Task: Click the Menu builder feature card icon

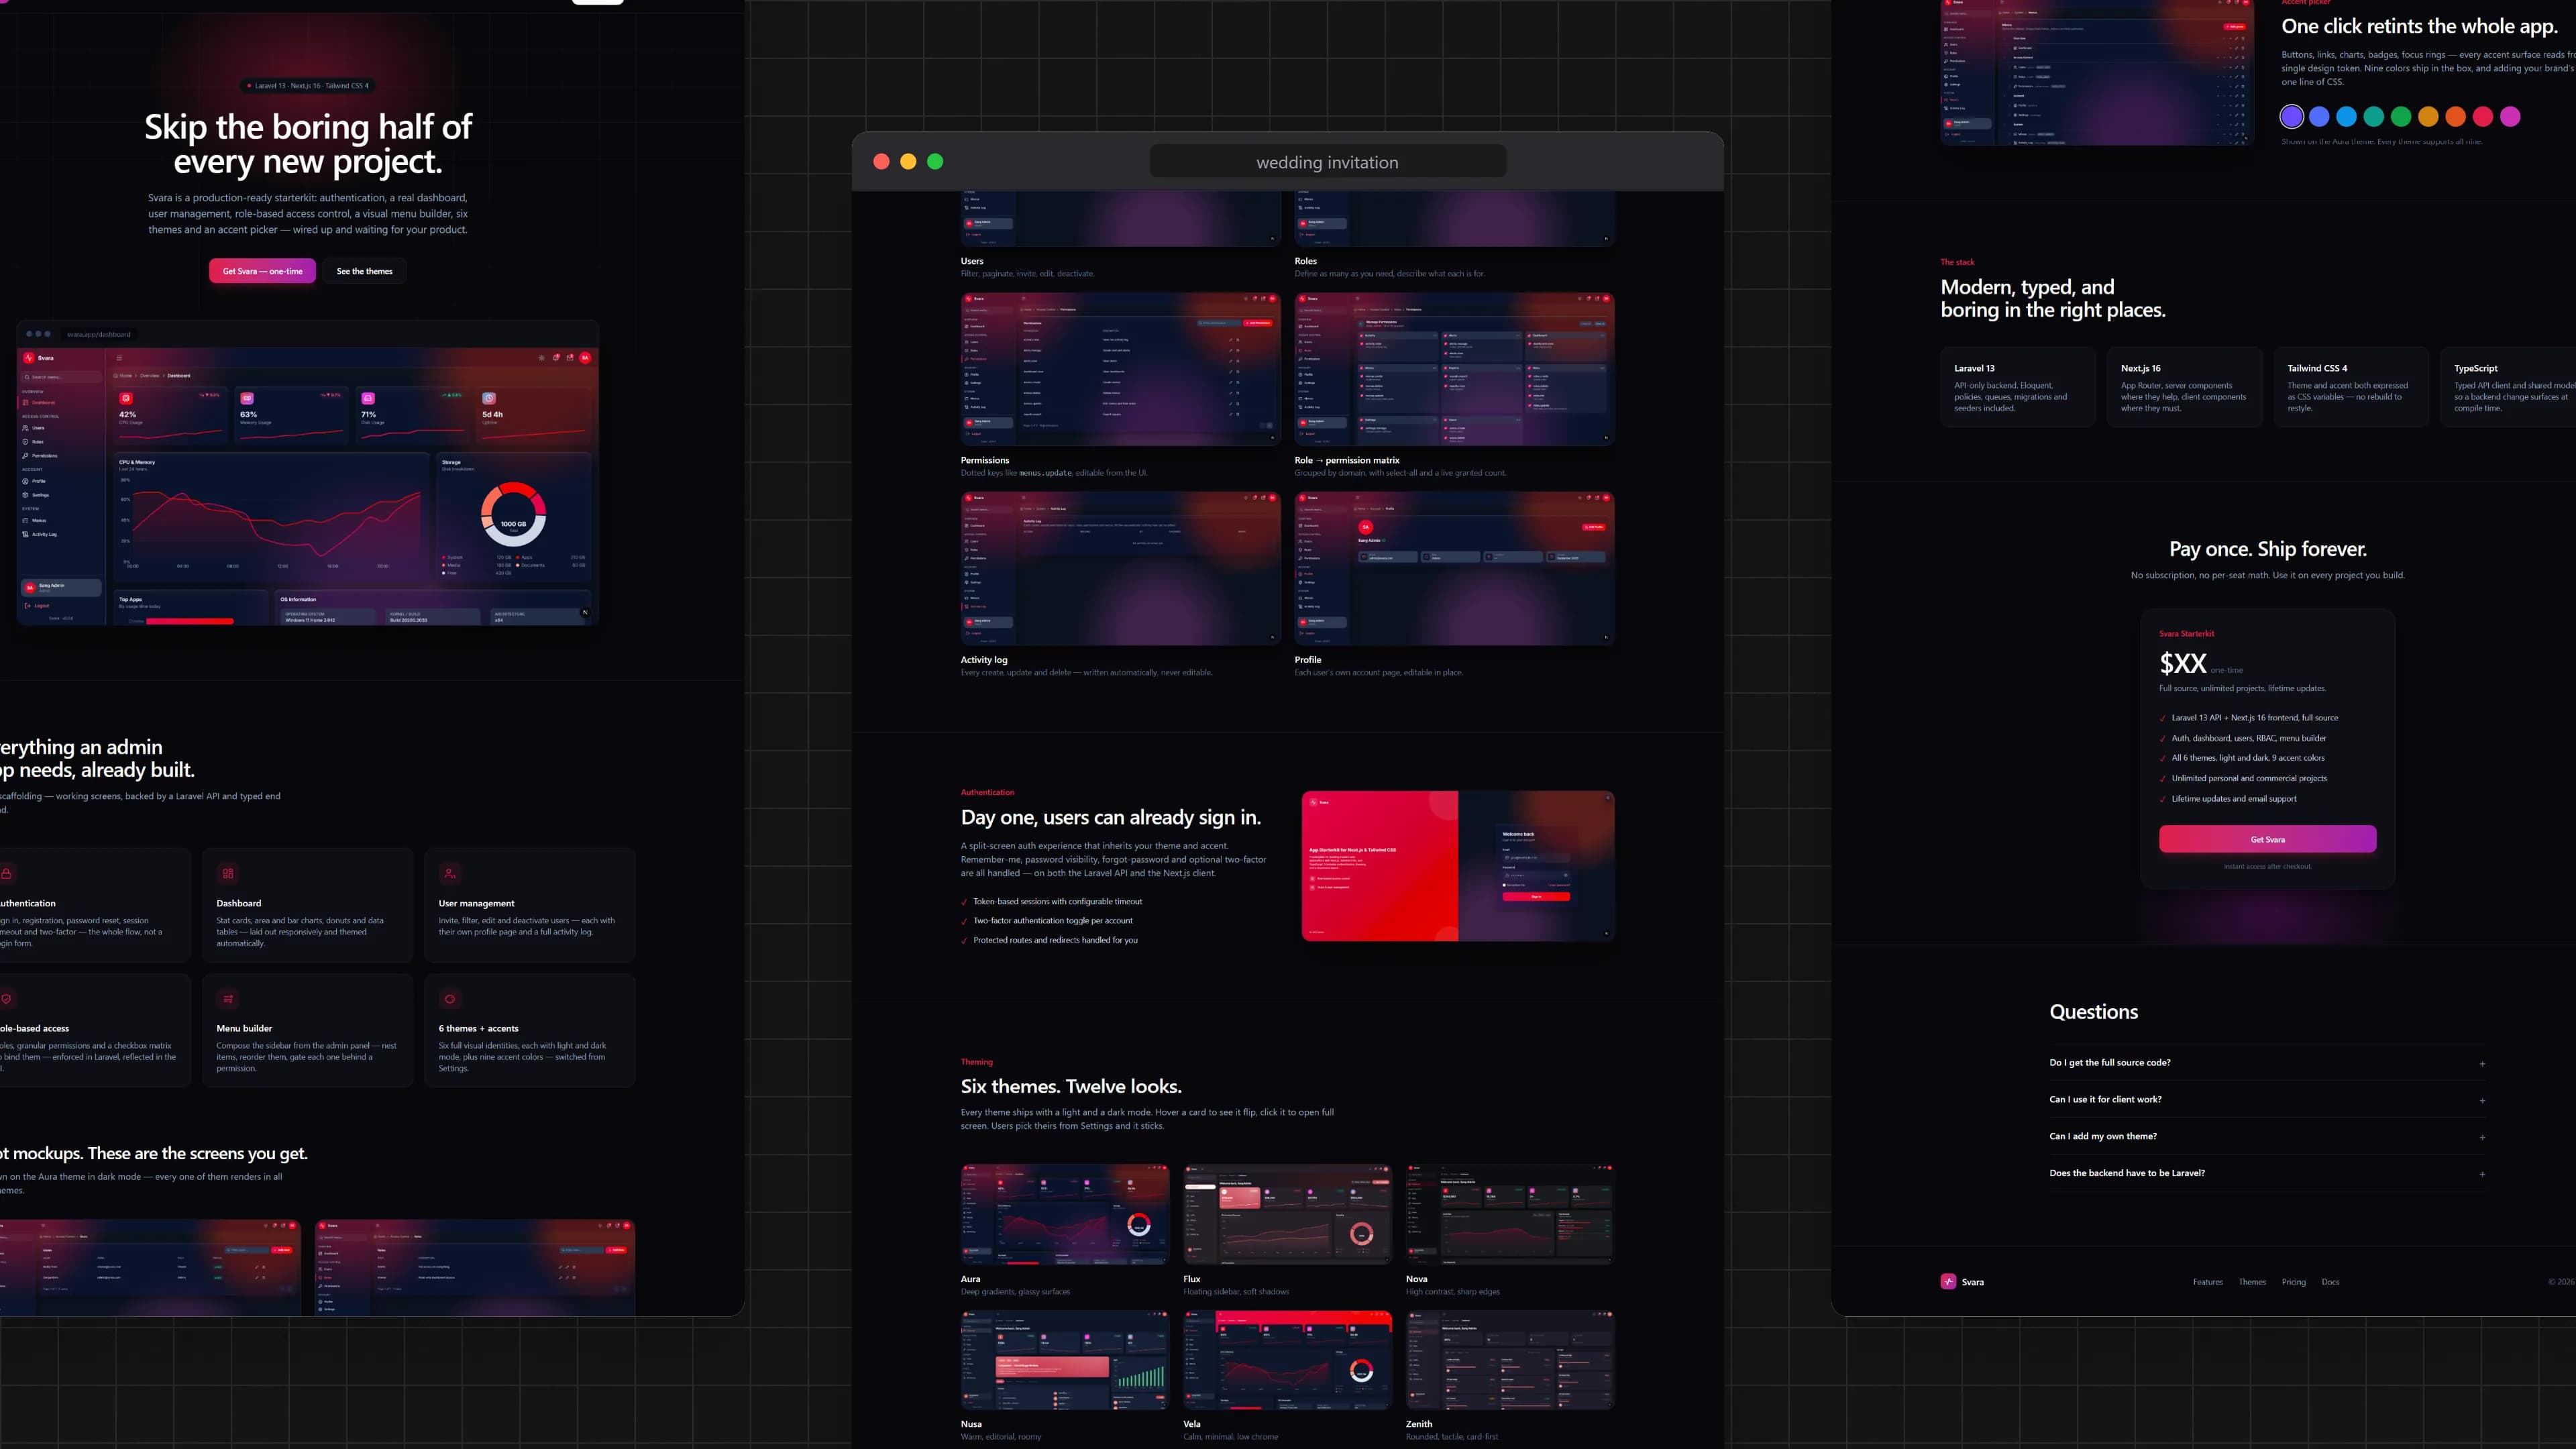Action: [228, 999]
